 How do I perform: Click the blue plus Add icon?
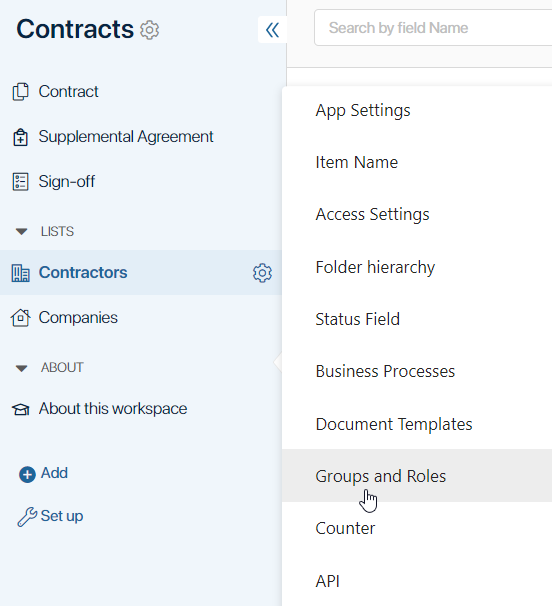click(x=27, y=474)
